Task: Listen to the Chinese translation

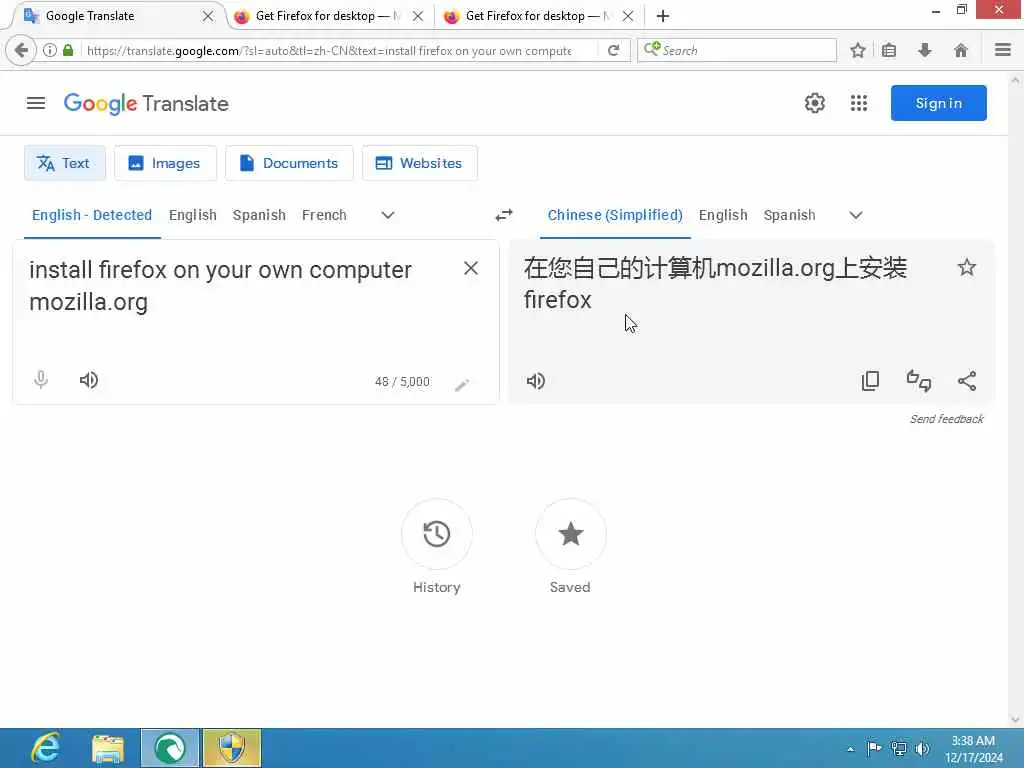Action: click(x=536, y=381)
